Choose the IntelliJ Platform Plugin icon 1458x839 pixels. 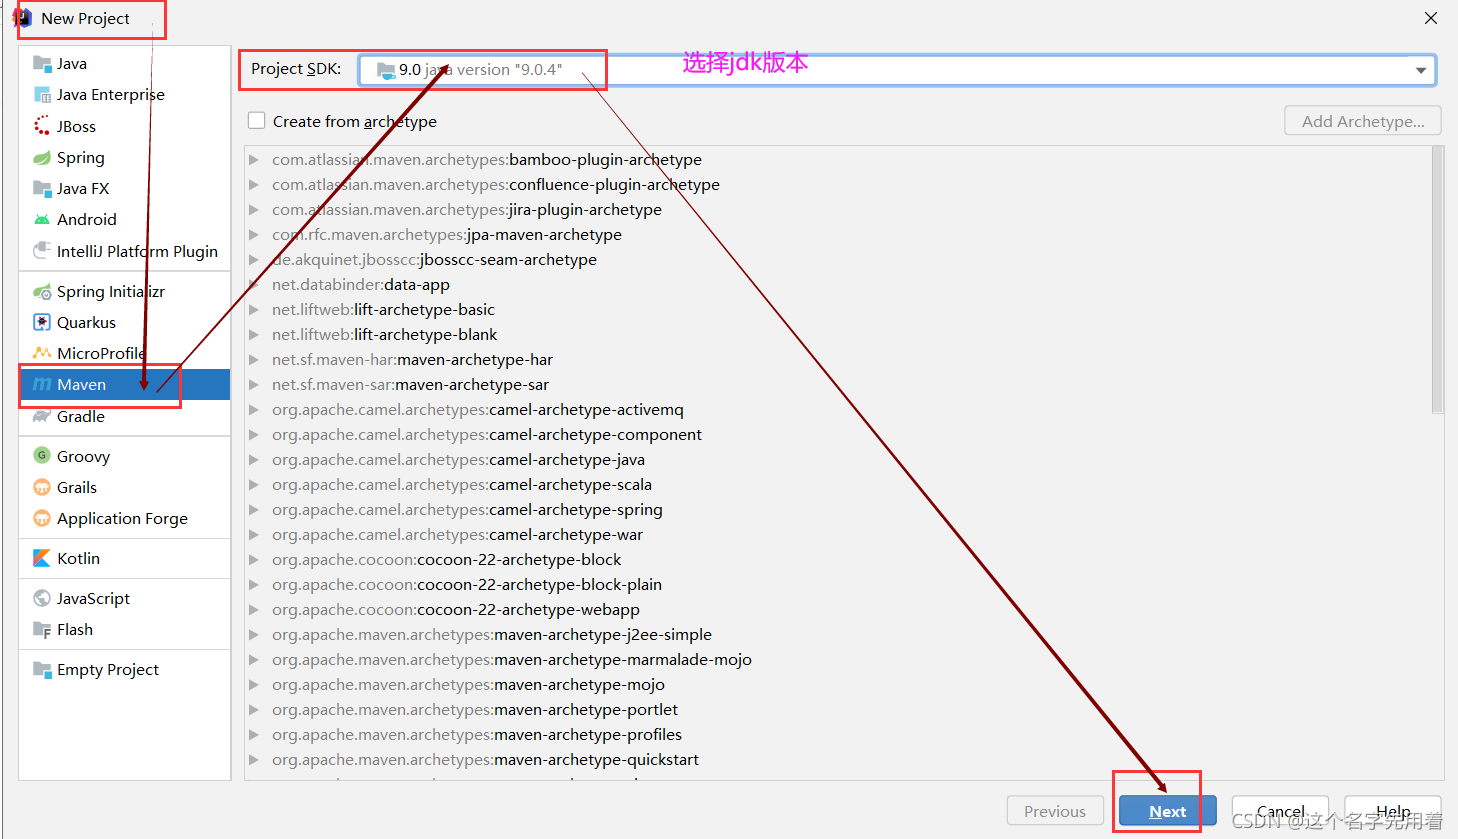pos(42,251)
